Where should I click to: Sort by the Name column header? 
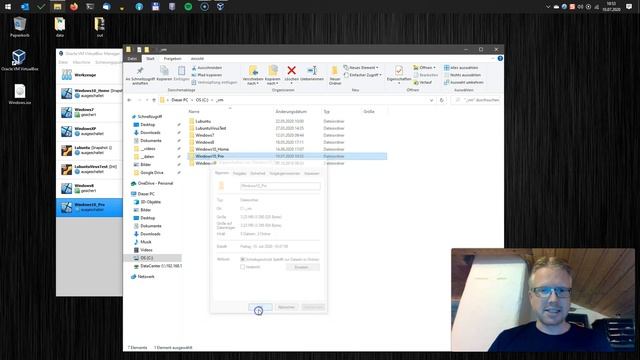(194, 111)
